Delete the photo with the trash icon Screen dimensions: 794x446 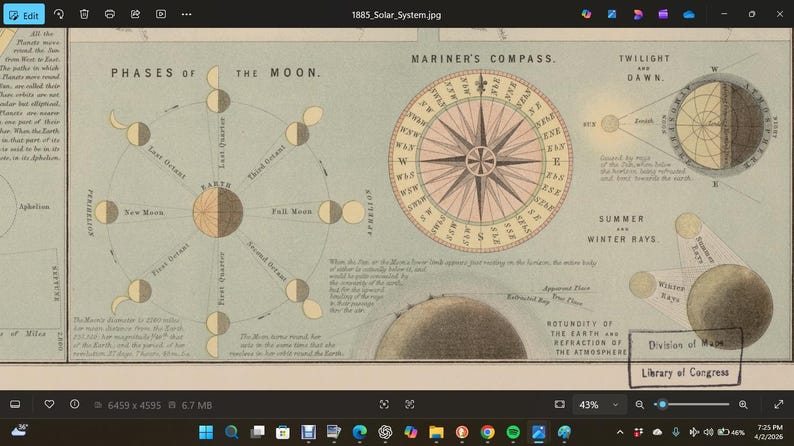84,14
